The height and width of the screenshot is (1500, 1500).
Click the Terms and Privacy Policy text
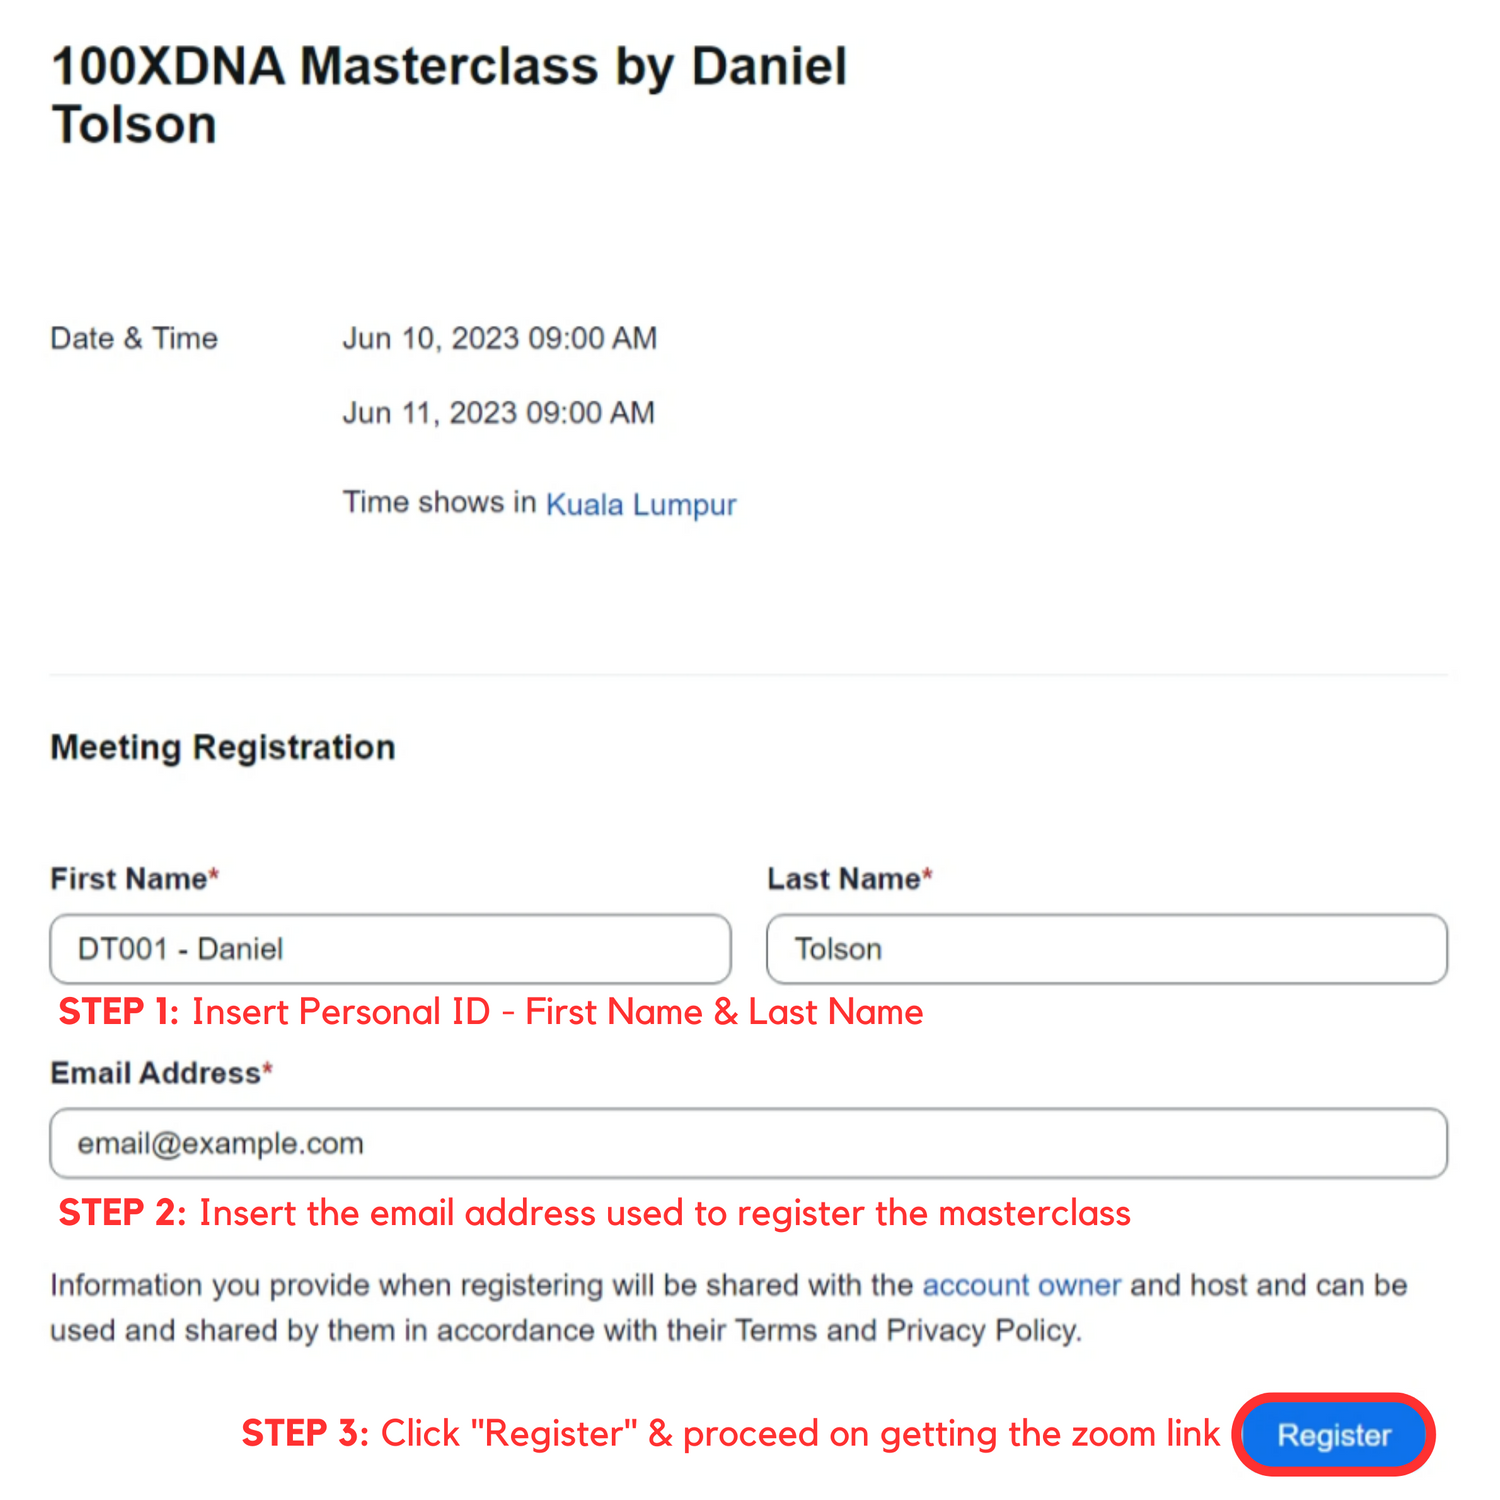point(907,1331)
